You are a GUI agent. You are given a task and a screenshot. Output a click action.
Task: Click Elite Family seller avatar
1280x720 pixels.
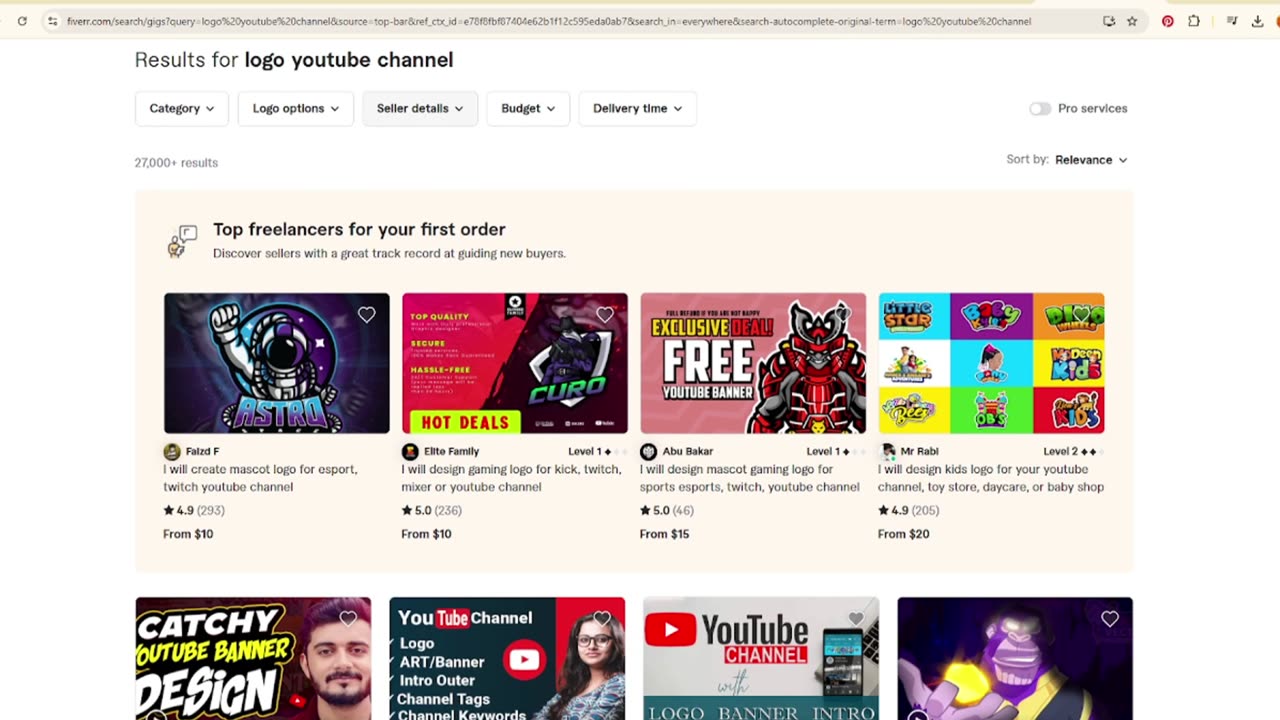coord(410,452)
